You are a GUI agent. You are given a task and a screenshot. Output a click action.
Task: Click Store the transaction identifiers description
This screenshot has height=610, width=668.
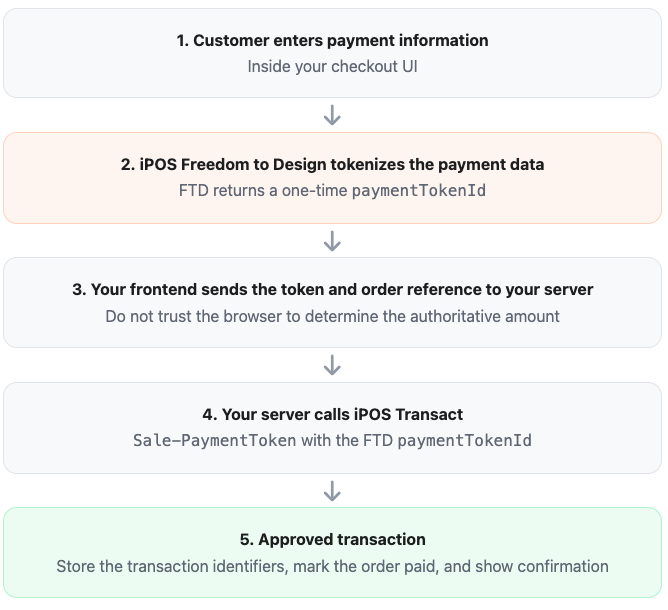click(x=332, y=566)
